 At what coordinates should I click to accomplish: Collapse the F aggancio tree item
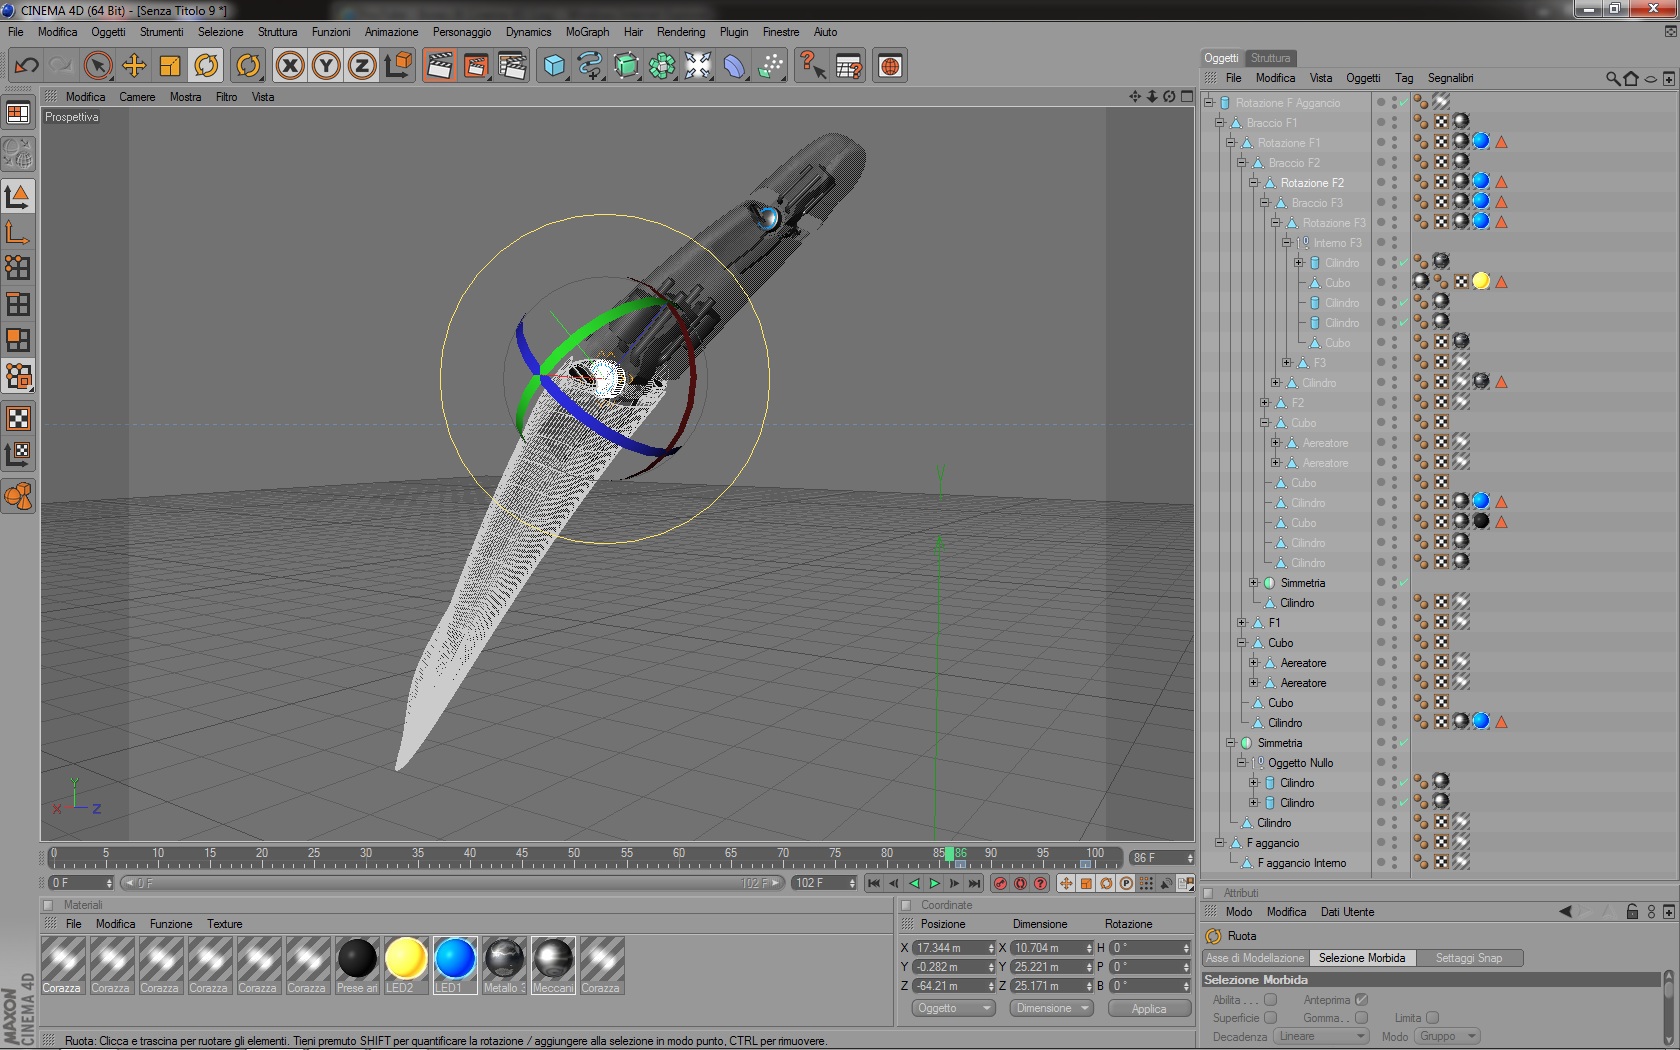click(1220, 843)
